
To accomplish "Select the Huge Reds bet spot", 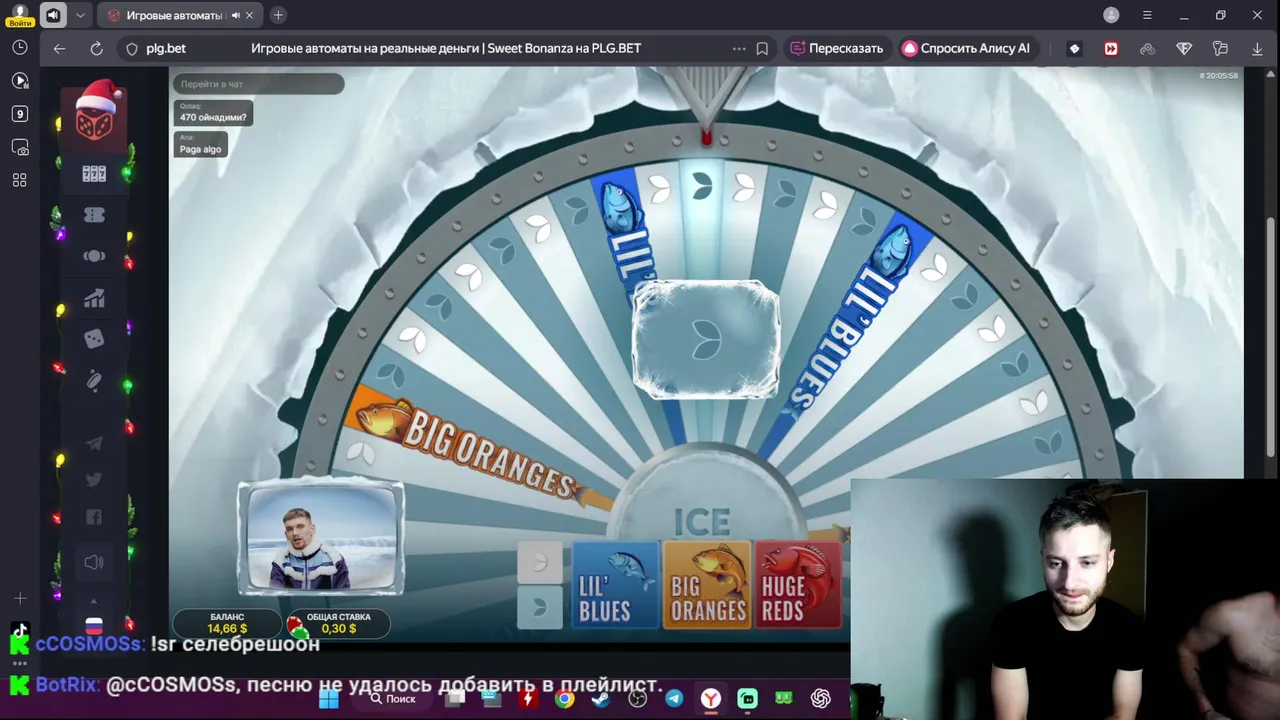I will click(x=797, y=586).
